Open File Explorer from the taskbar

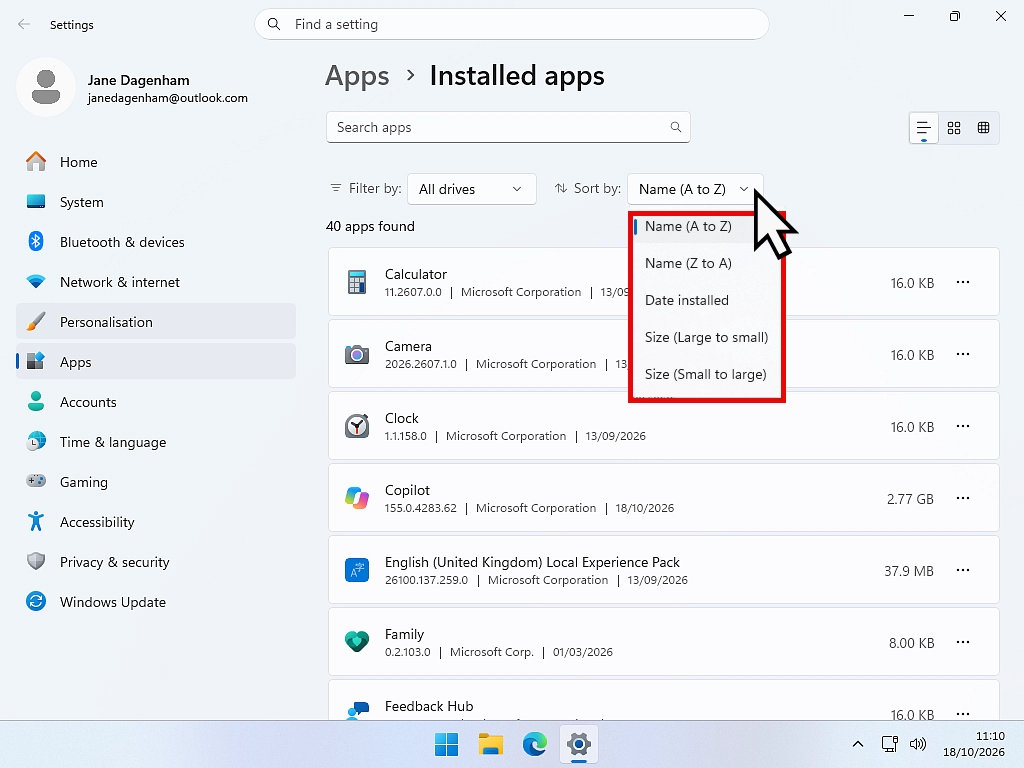[490, 744]
